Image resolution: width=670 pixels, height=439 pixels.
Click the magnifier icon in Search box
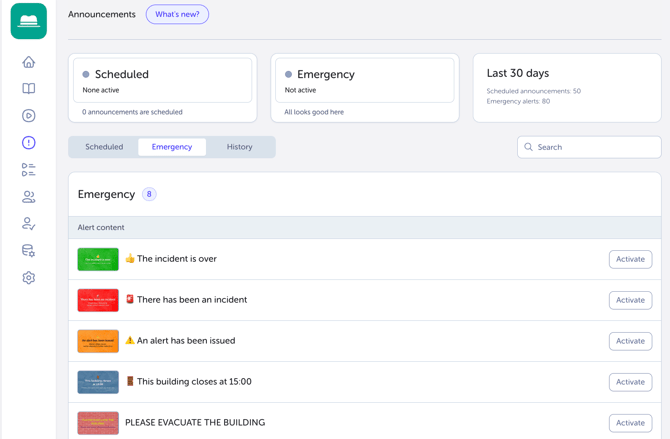pos(529,147)
